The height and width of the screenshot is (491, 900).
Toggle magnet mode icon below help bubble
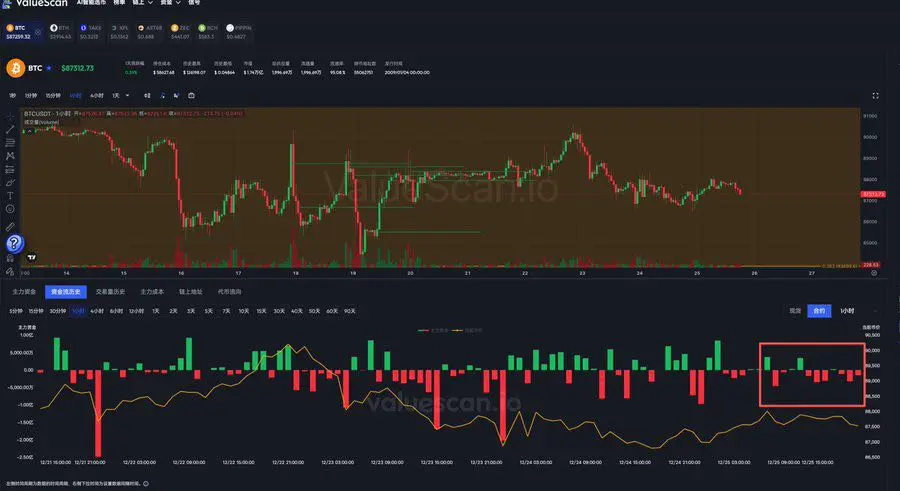point(10,259)
